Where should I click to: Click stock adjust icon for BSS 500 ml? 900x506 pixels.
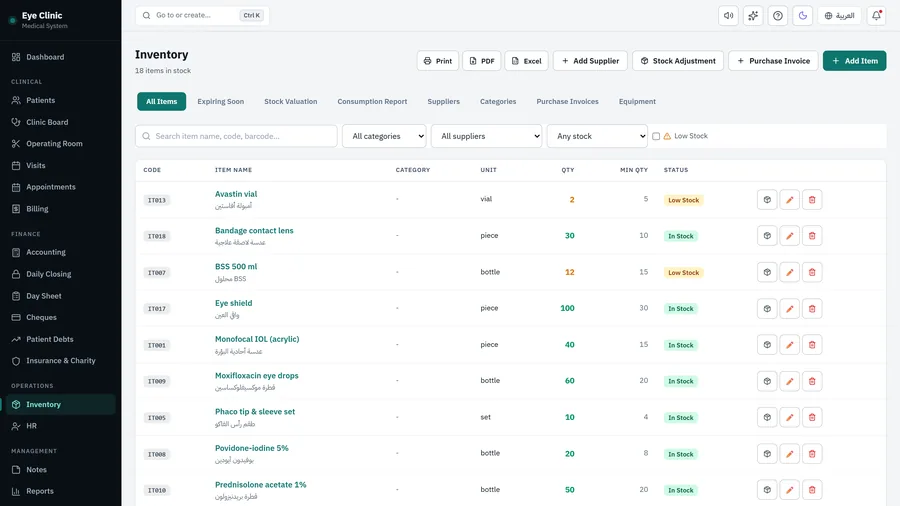click(767, 272)
